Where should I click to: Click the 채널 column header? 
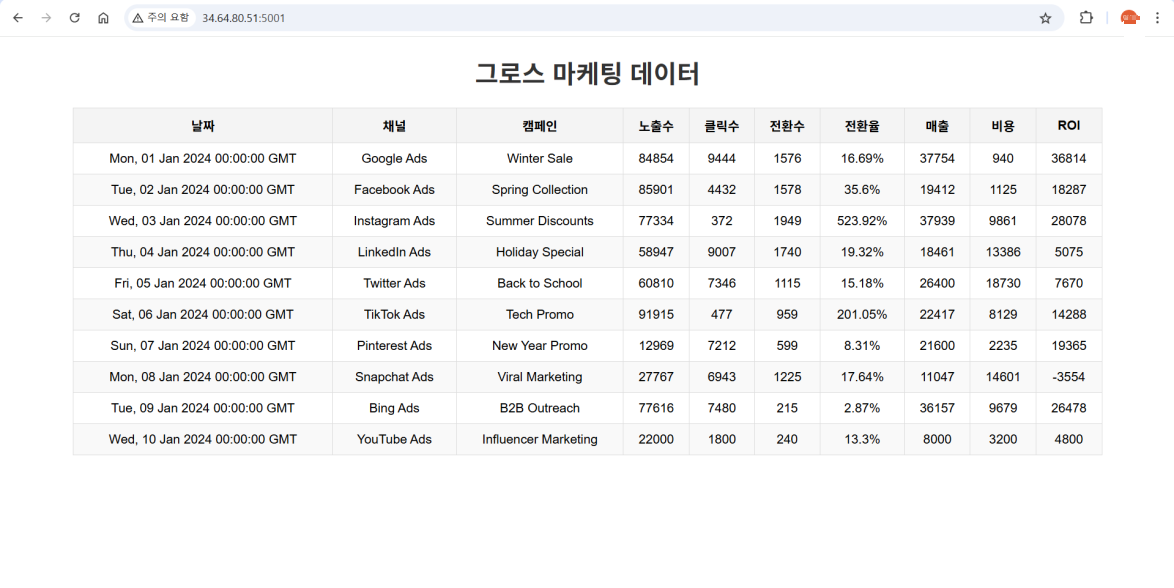pyautogui.click(x=395, y=126)
